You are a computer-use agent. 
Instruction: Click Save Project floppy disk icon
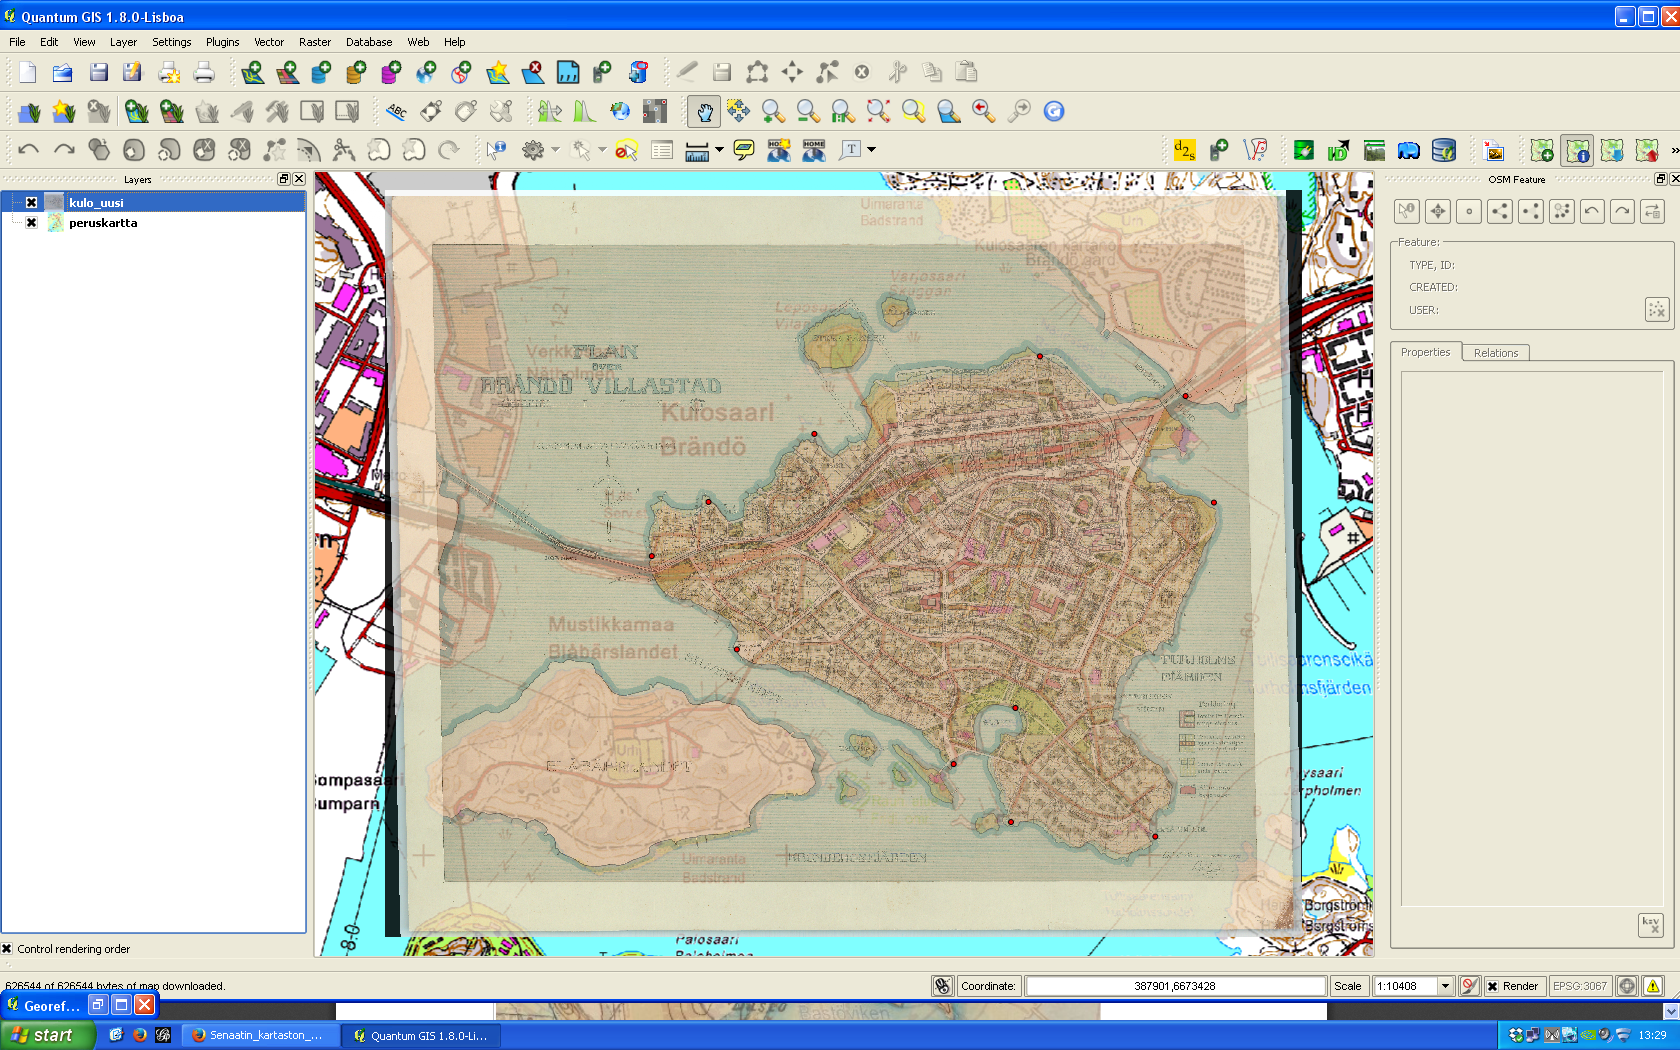98,72
